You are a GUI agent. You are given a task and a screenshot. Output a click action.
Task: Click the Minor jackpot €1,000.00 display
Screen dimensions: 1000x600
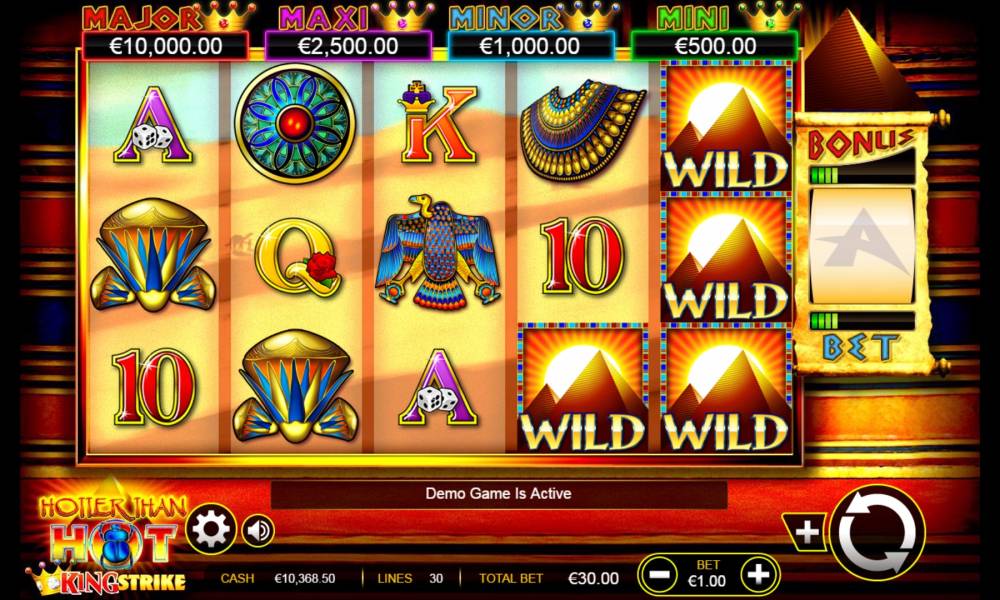(531, 46)
